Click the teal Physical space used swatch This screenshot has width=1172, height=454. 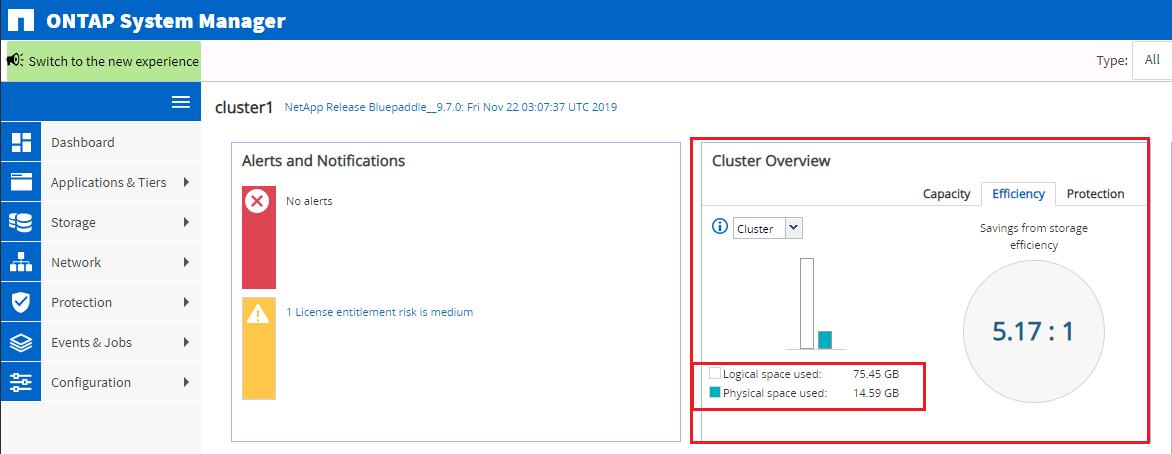pyautogui.click(x=715, y=393)
